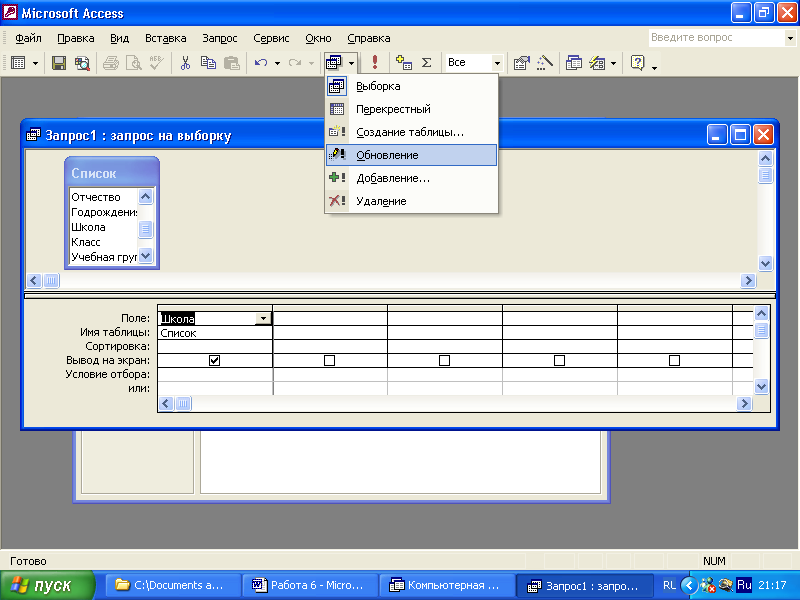
Task: Click the Database Window icon
Action: pyautogui.click(x=574, y=63)
